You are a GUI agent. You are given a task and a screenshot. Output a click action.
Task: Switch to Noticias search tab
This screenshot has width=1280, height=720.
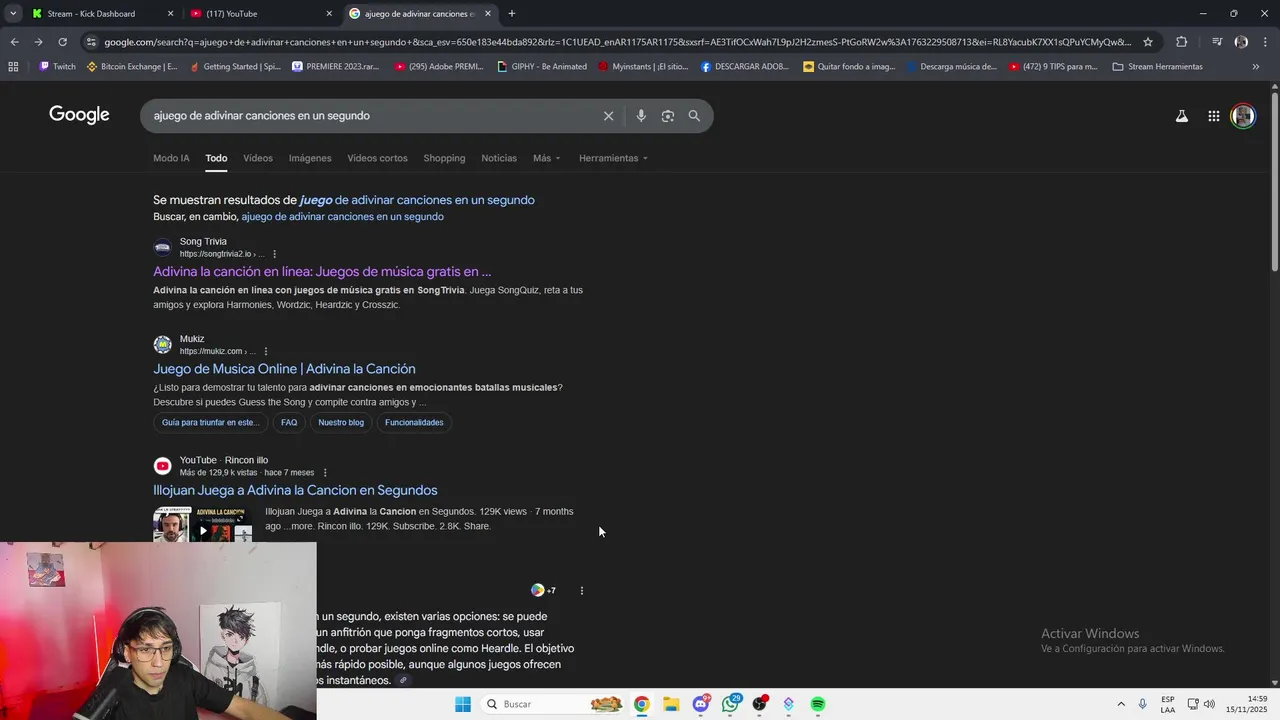coord(499,158)
